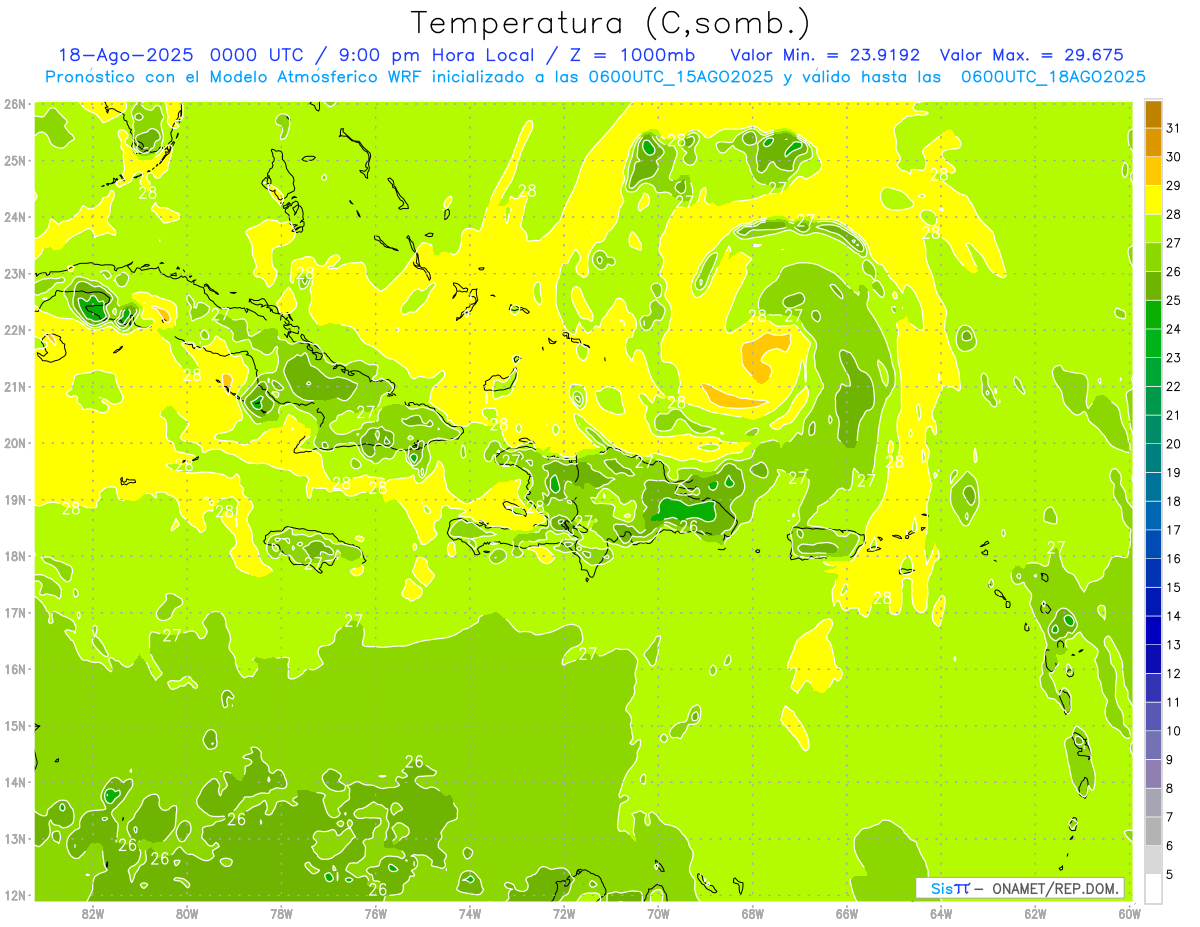Pick the blue legend swatch between 16 and 17
Viewport: 1200px width, 927px height.
[1153, 544]
